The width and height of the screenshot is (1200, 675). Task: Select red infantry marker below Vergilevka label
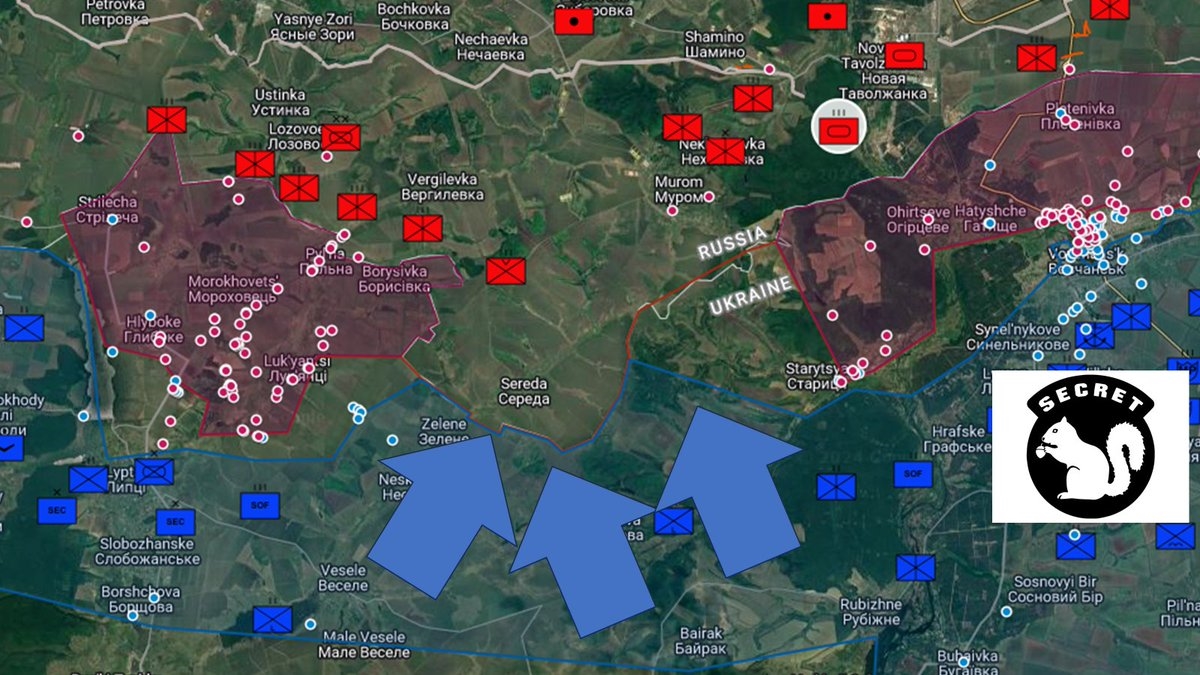pos(423,228)
